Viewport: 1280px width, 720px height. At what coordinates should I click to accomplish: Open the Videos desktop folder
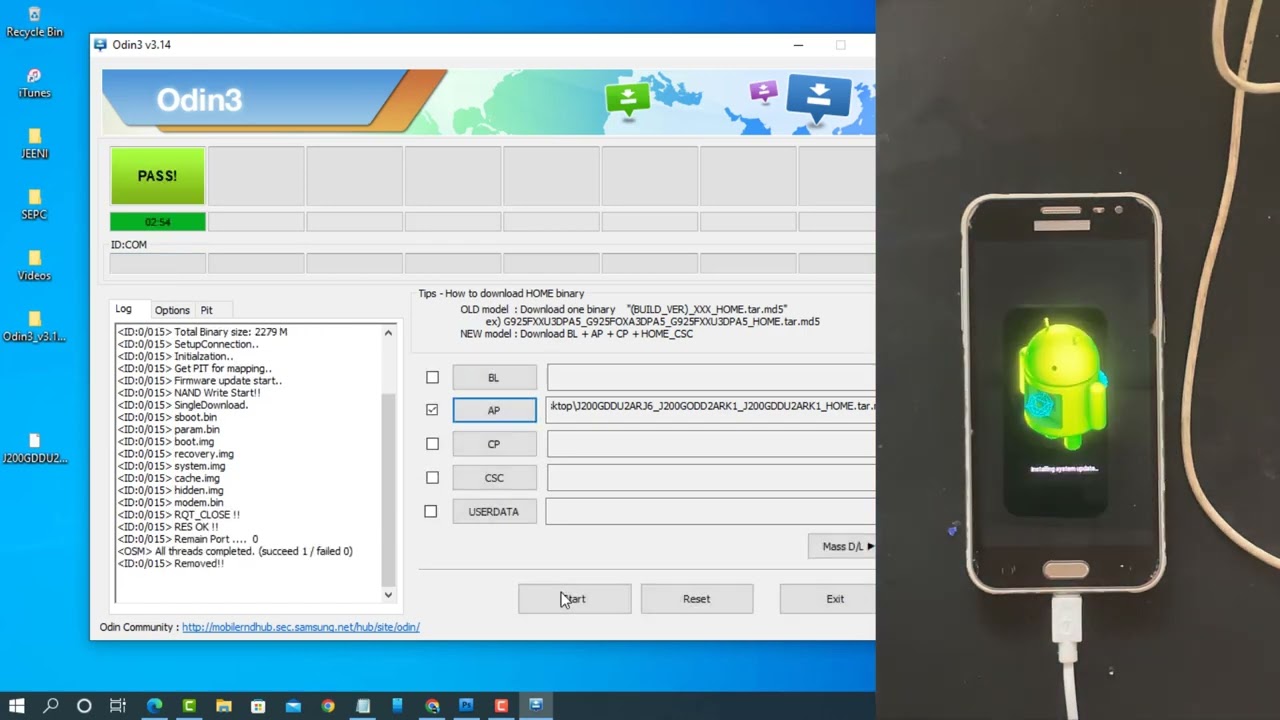coord(34,267)
